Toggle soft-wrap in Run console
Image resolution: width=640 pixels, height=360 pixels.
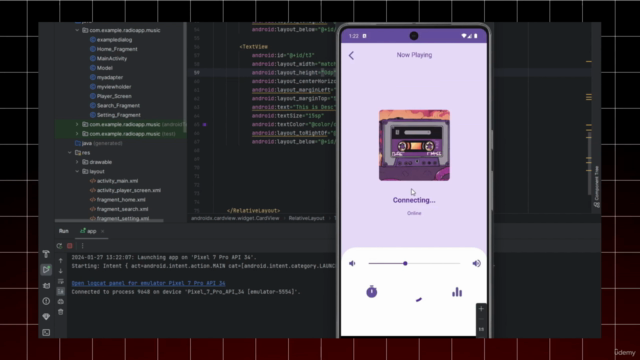(x=61, y=281)
